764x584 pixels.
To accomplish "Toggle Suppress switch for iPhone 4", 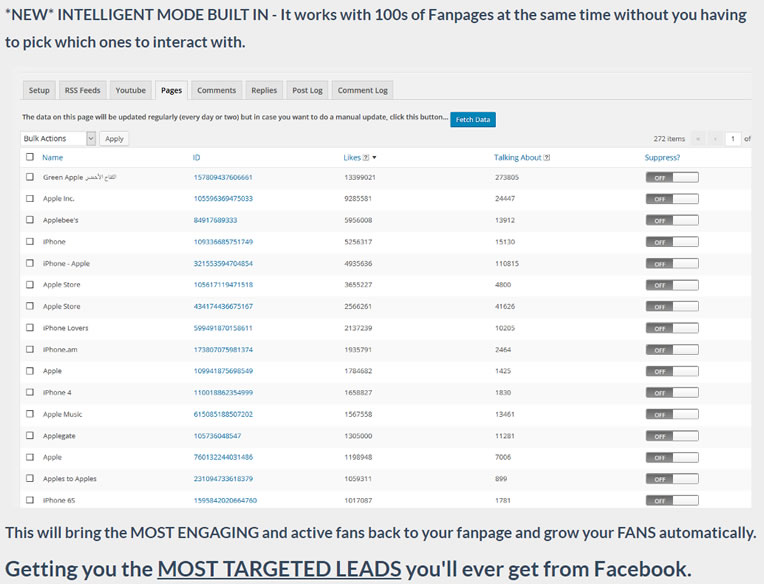I will (672, 393).
